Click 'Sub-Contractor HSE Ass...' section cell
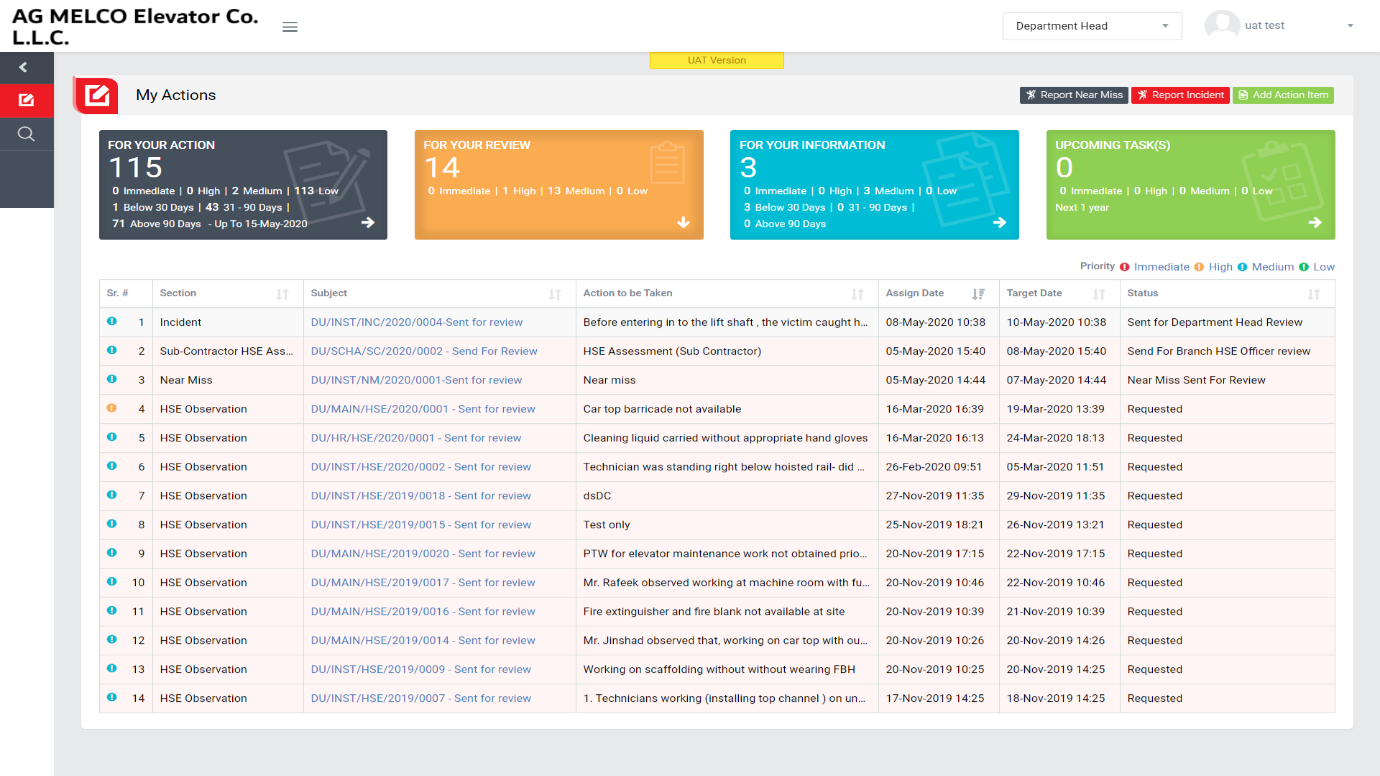 [227, 351]
